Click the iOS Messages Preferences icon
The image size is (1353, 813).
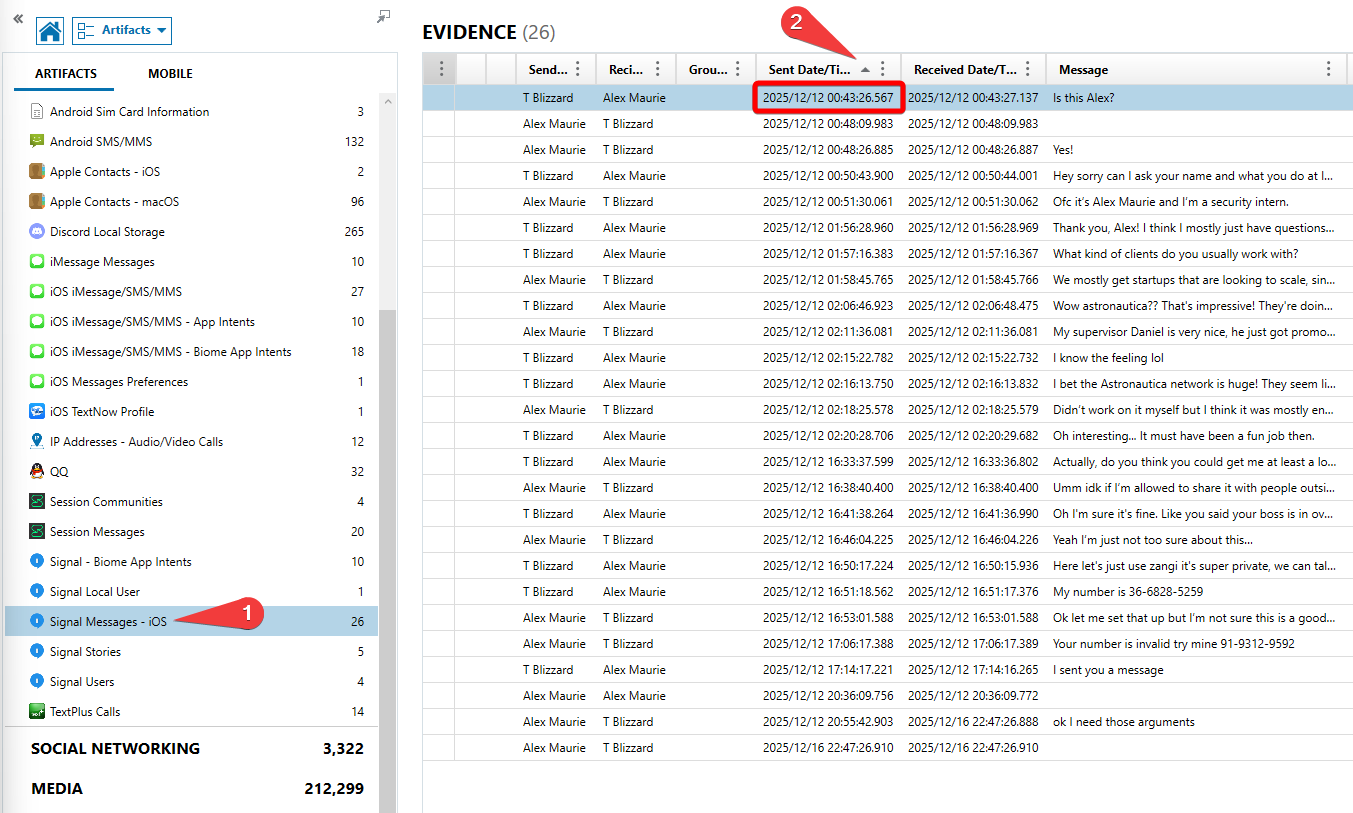37,382
